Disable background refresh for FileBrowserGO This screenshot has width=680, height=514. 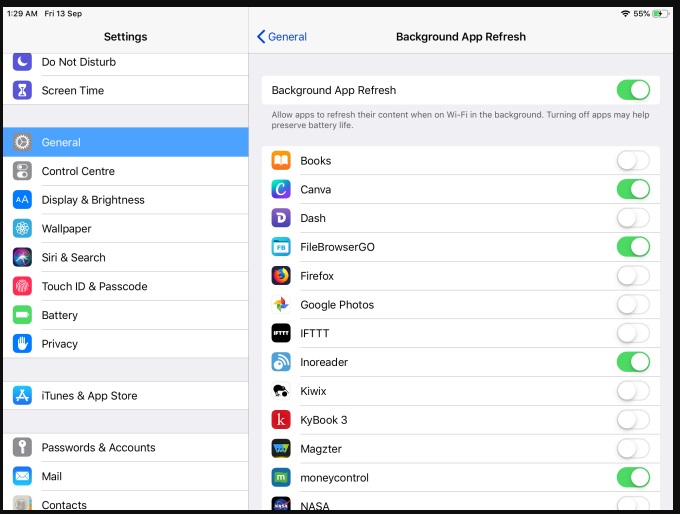633,247
